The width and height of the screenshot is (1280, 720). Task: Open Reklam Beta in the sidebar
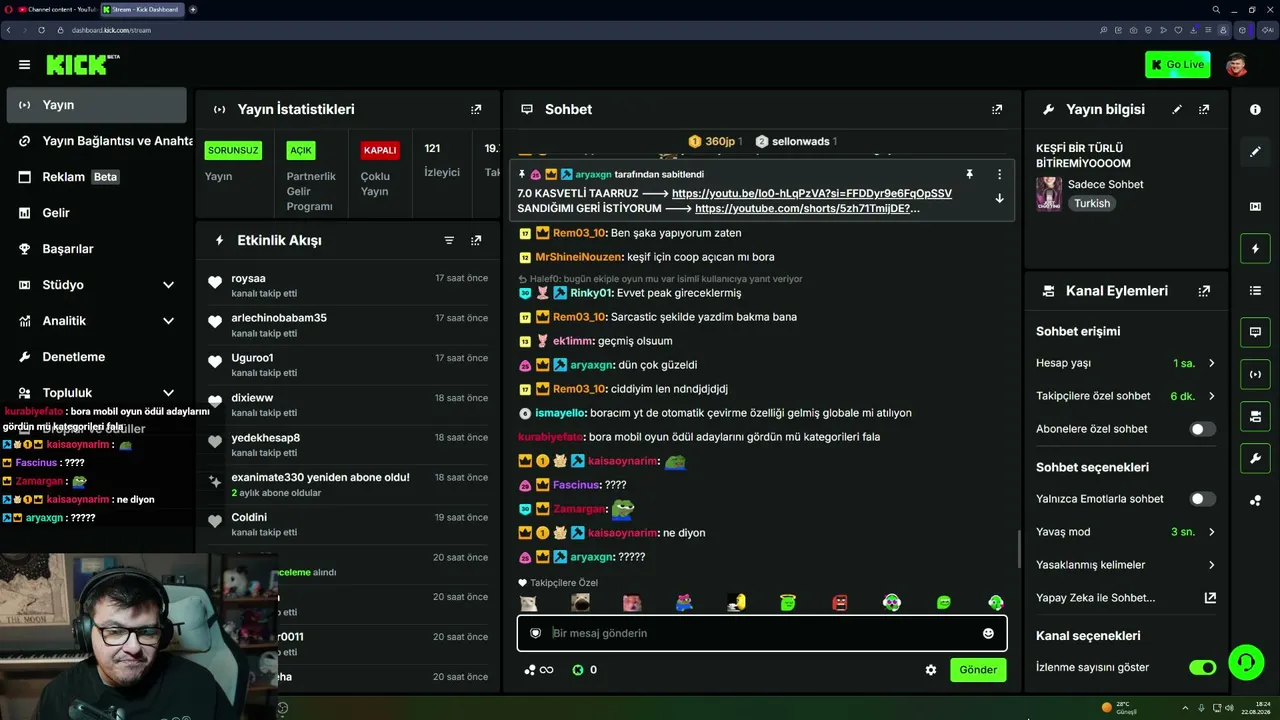click(97, 177)
